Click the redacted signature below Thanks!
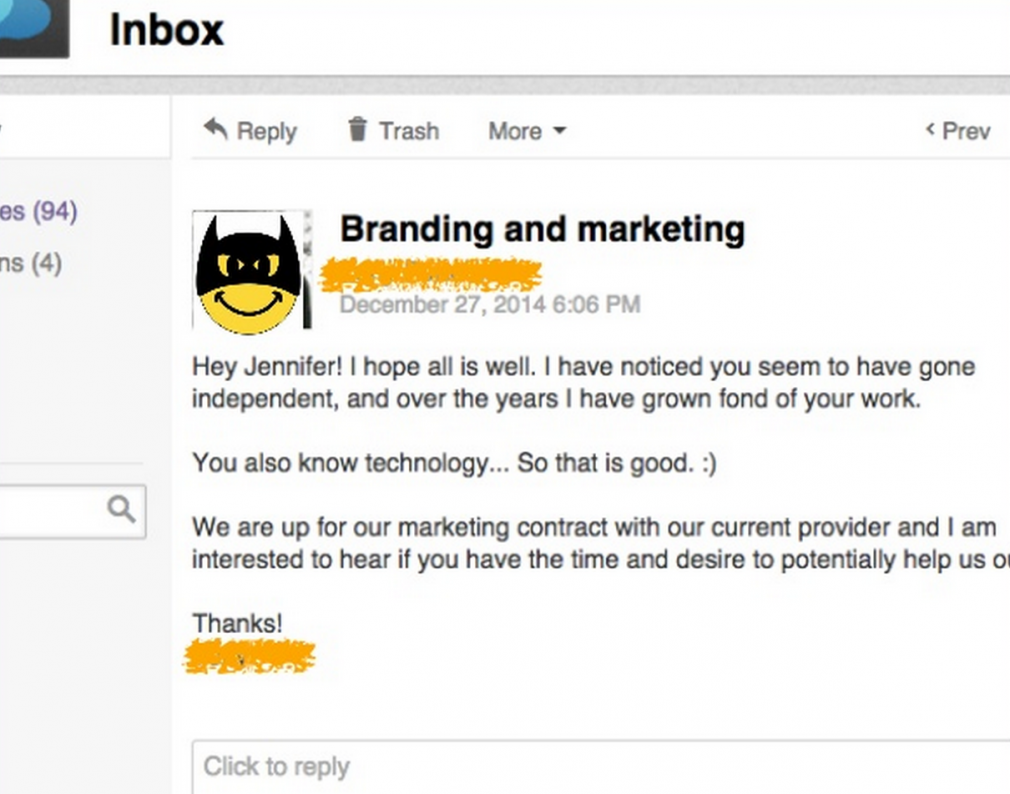 pyautogui.click(x=249, y=657)
